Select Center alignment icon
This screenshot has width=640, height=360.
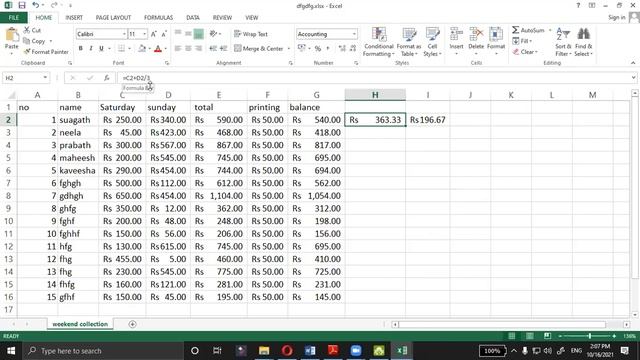coord(188,49)
